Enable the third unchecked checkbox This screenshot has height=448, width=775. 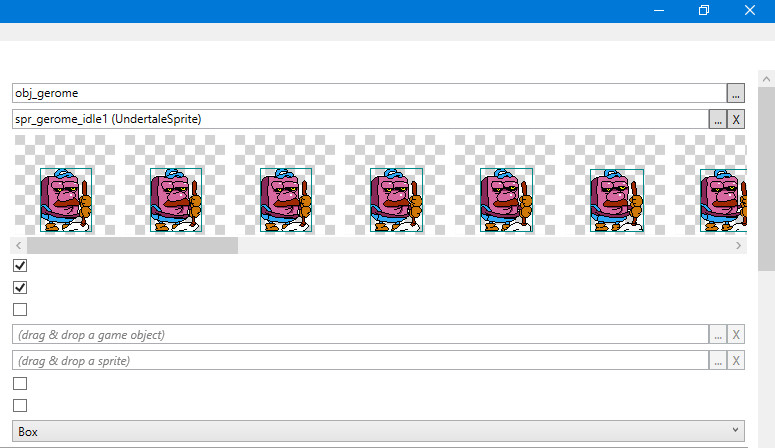click(x=20, y=310)
